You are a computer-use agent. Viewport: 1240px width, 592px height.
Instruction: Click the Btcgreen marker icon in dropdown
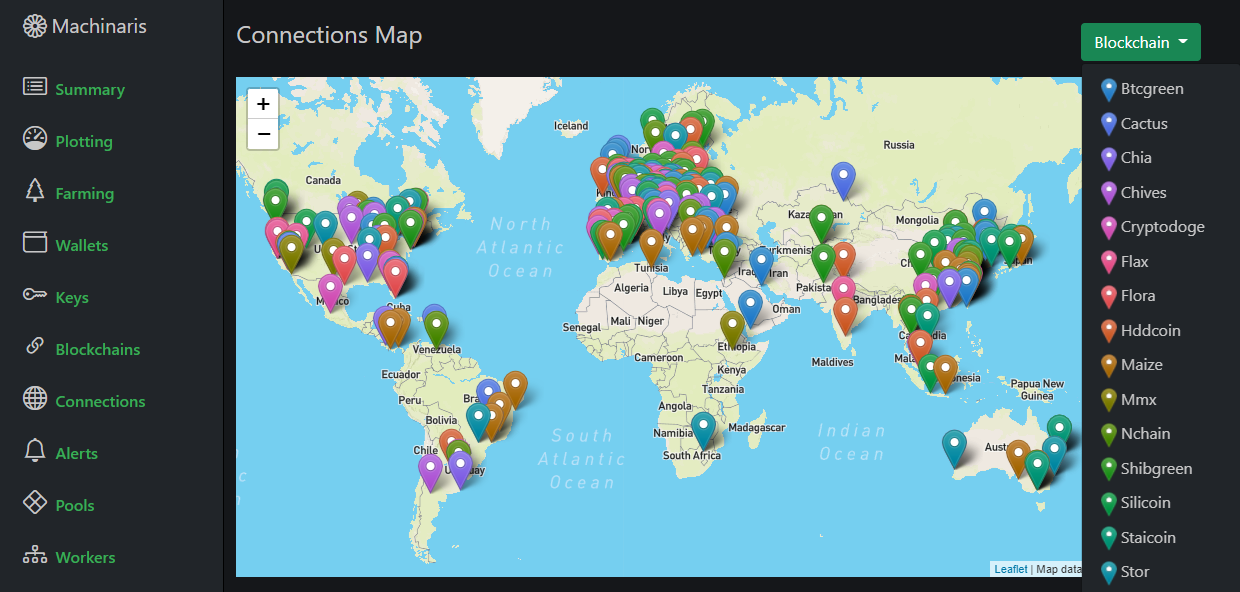coord(1108,89)
